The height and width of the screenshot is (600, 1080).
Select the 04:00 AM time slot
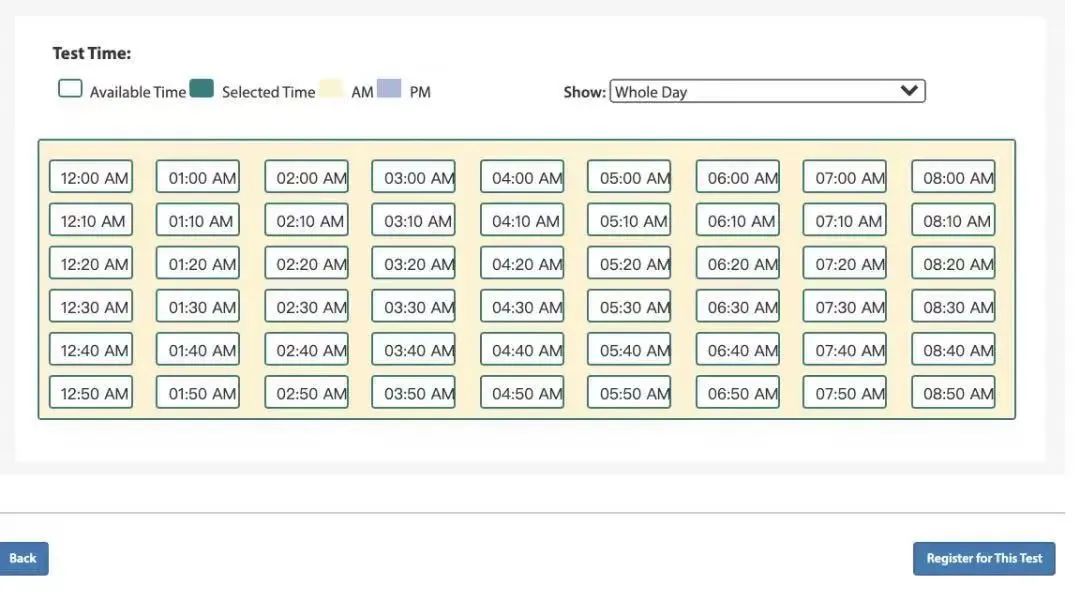pos(522,177)
